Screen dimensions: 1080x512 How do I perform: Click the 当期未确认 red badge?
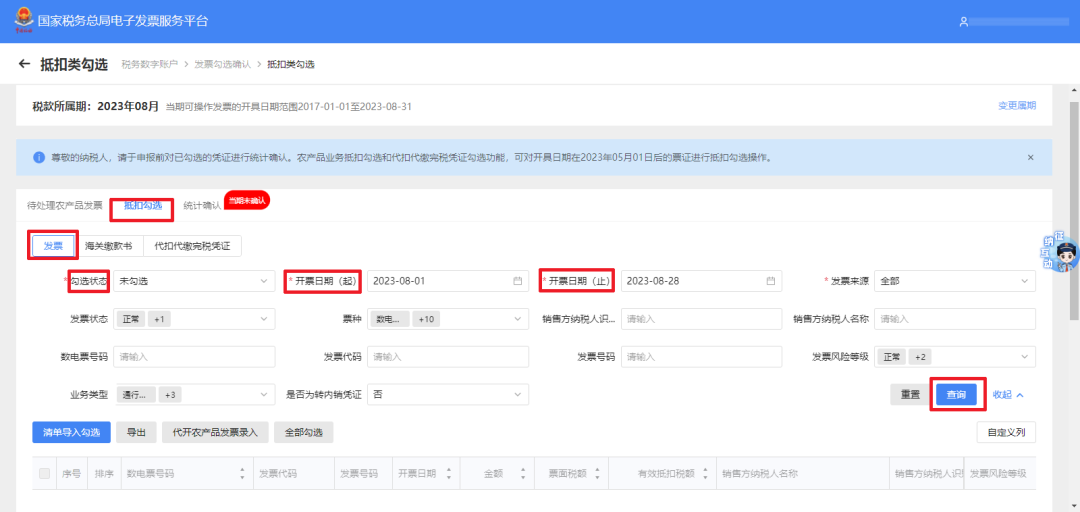pyautogui.click(x=247, y=200)
